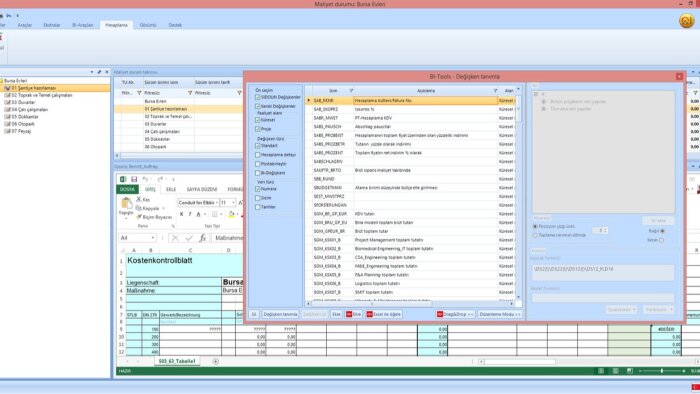Click the 'Excel ile öğele' button
The width and height of the screenshot is (700, 394).
(x=384, y=314)
